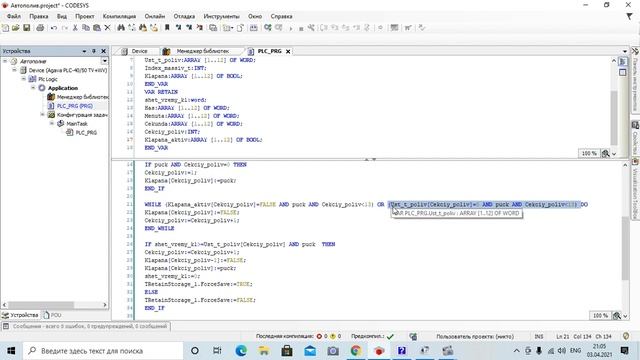Click the New project toolbar icon
The height and width of the screenshot is (360, 640).
coord(6,28)
